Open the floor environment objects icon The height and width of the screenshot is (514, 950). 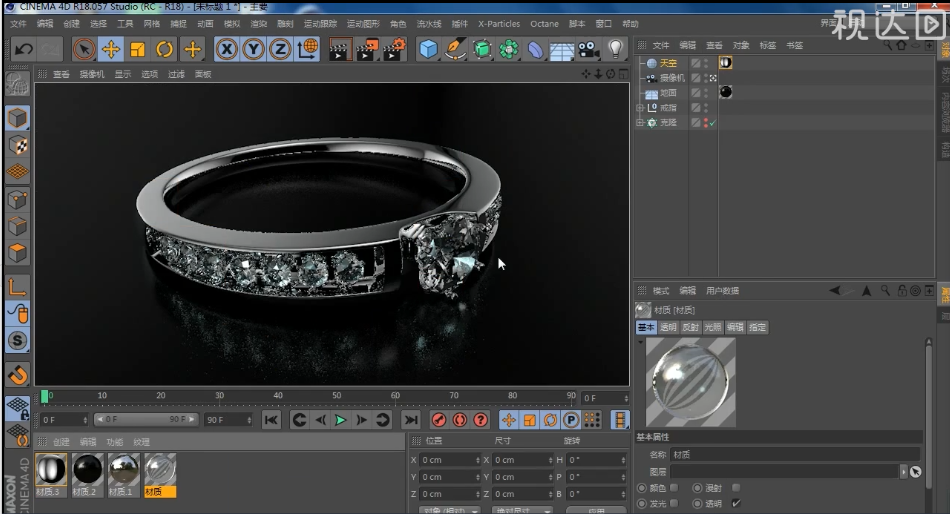coord(562,50)
